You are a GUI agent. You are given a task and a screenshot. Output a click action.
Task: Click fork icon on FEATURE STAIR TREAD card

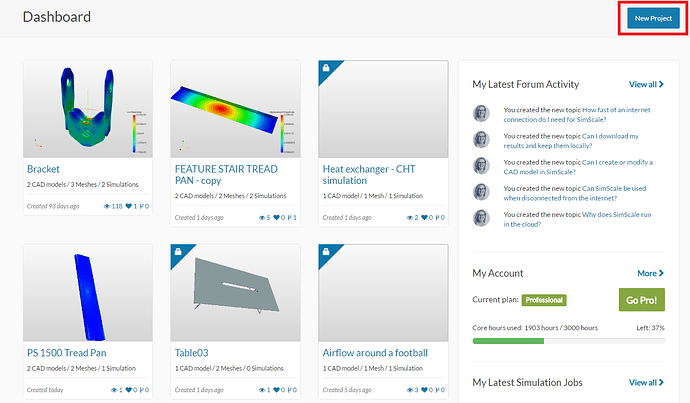(290, 217)
